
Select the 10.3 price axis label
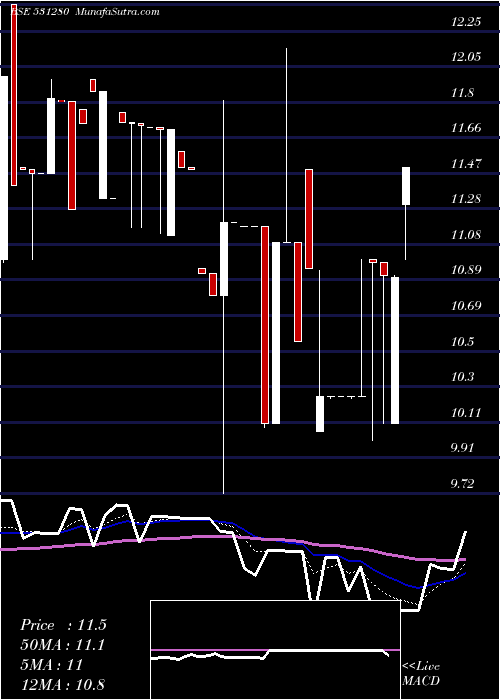click(x=462, y=377)
